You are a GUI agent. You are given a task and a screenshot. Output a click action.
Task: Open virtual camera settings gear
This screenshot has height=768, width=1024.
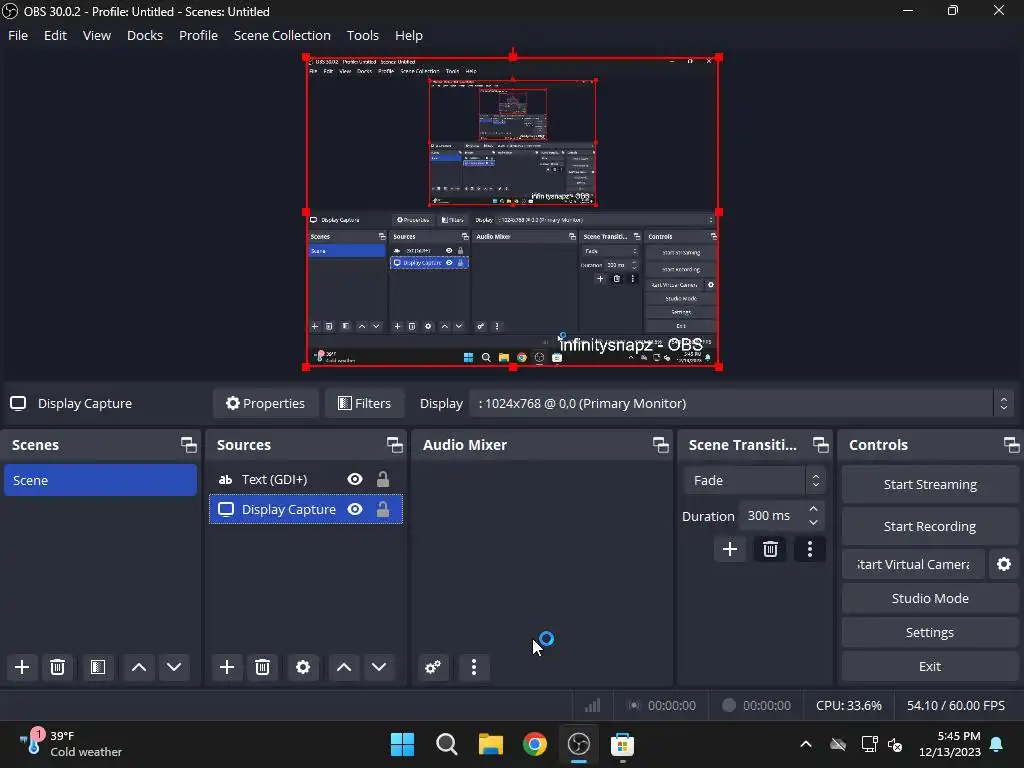1004,564
